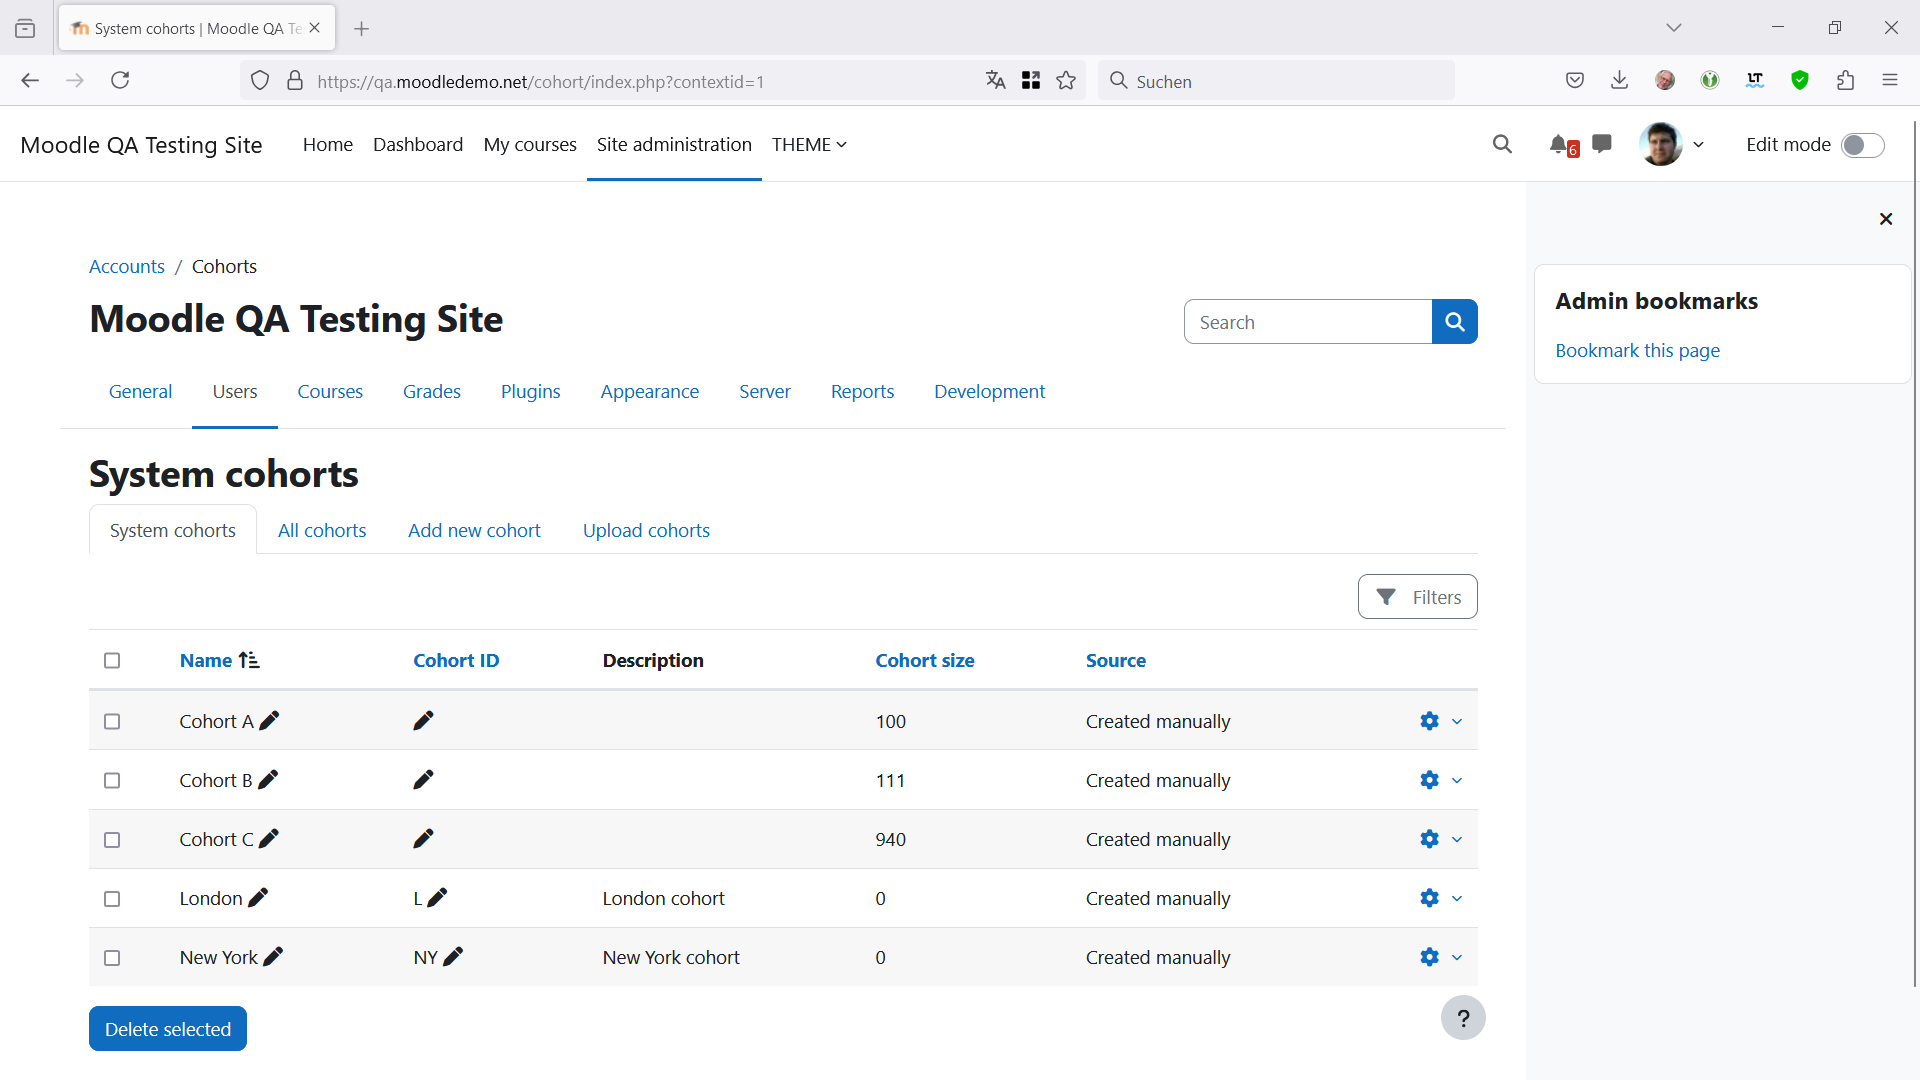Sort table by Cohort size
The width and height of the screenshot is (1920, 1080).
(925, 660)
